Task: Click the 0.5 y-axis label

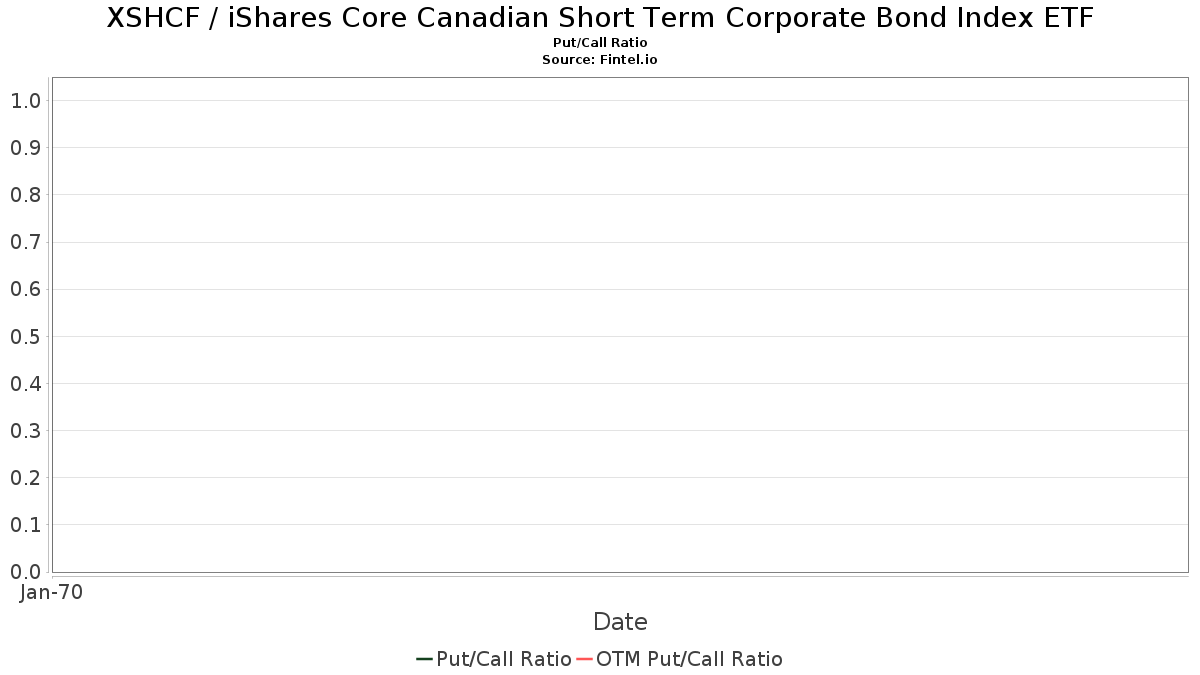Action: 25,337
